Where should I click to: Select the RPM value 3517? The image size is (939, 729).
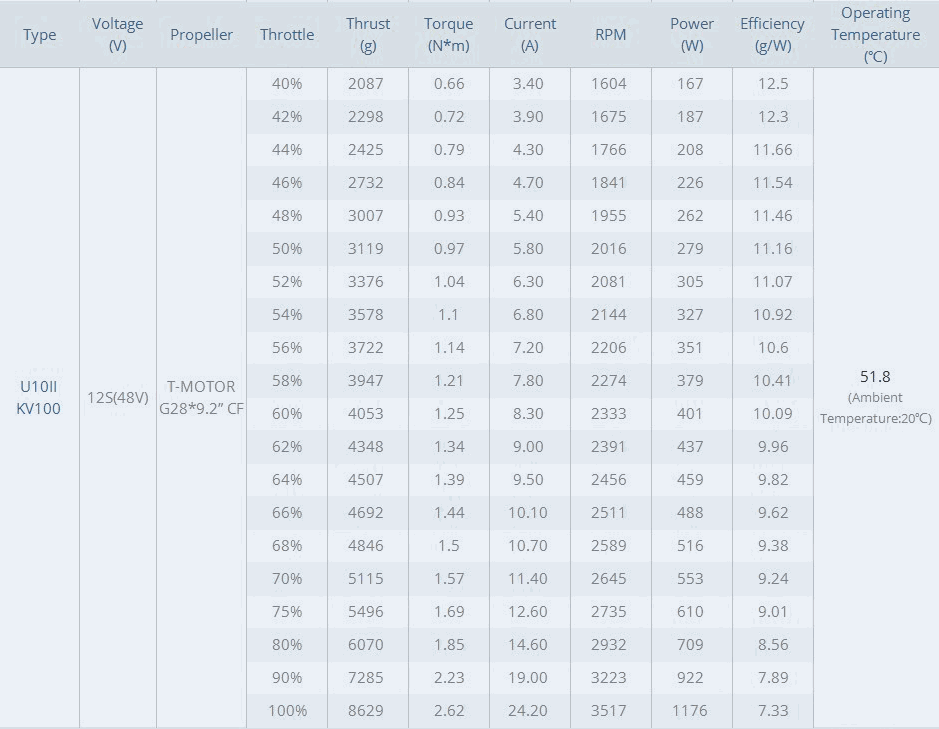click(610, 711)
